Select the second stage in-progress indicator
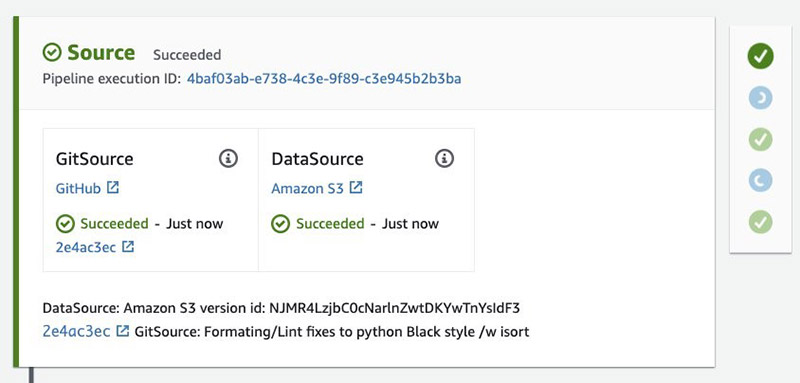The image size is (800, 383). (761, 98)
